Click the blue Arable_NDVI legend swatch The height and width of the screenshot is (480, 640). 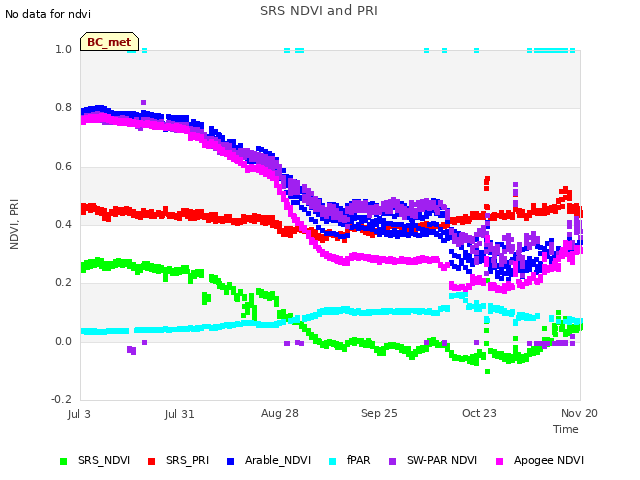tap(230, 461)
